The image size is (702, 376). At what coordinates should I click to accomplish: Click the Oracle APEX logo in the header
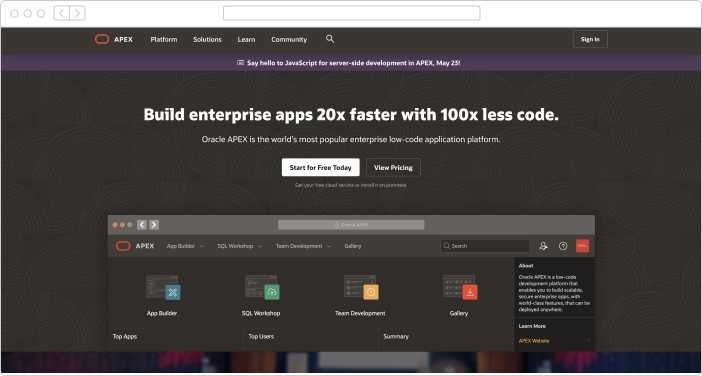pyautogui.click(x=114, y=39)
